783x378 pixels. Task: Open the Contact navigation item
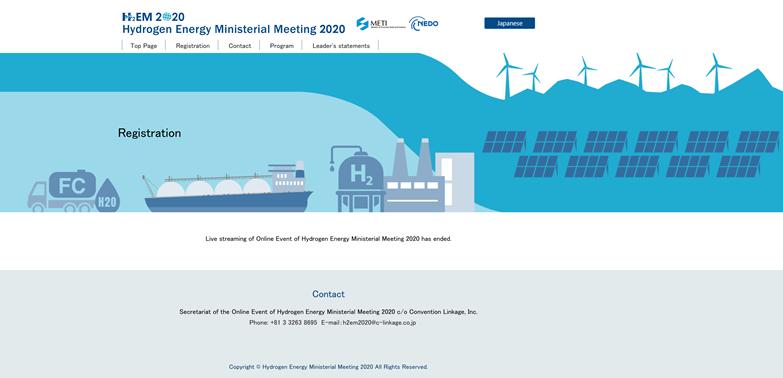pos(240,45)
